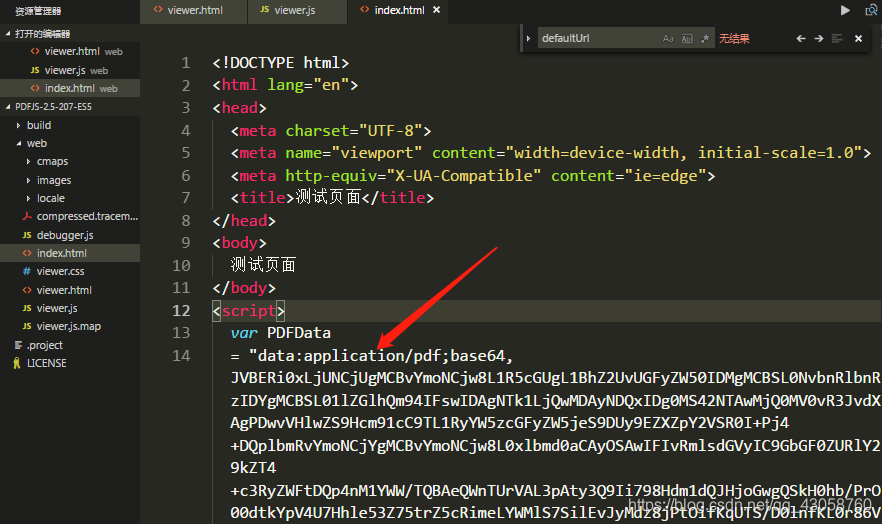Toggle find in selection icon

click(x=837, y=38)
